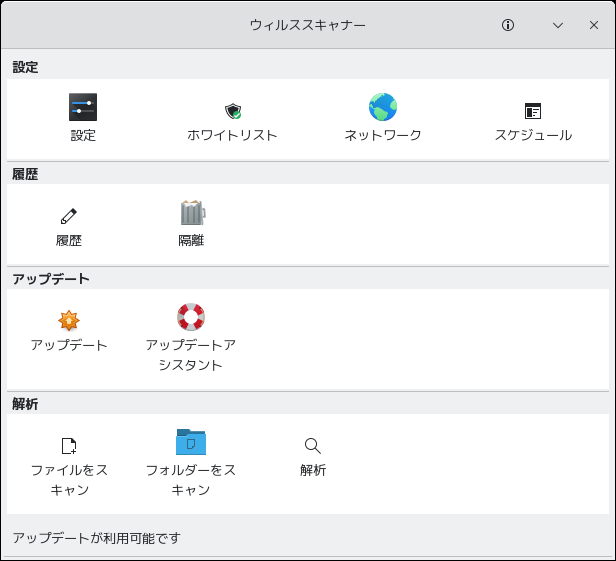Click the フォルダーをスキャン folder icon

tap(191, 442)
